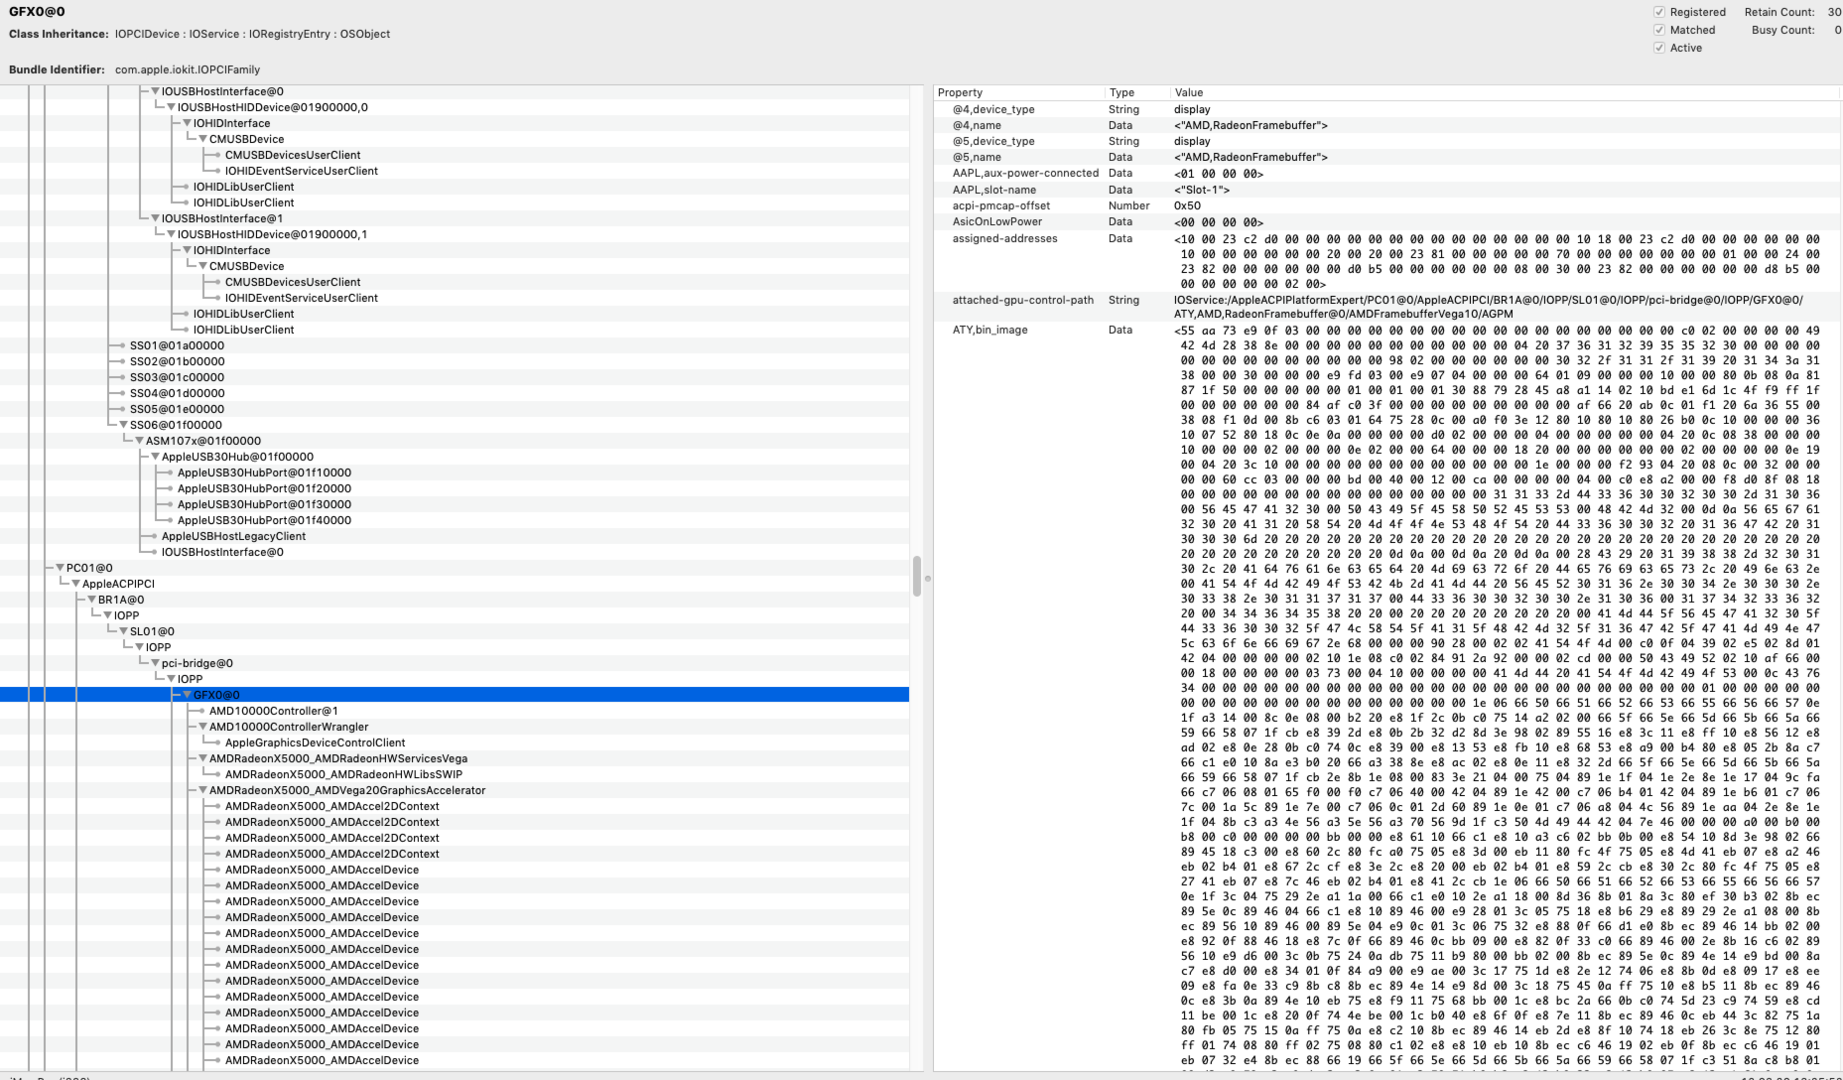1843x1080 pixels.
Task: Collapse the AMDRadeonX5000_AMDVega20GraphicsAccelerator node
Action: (203, 790)
